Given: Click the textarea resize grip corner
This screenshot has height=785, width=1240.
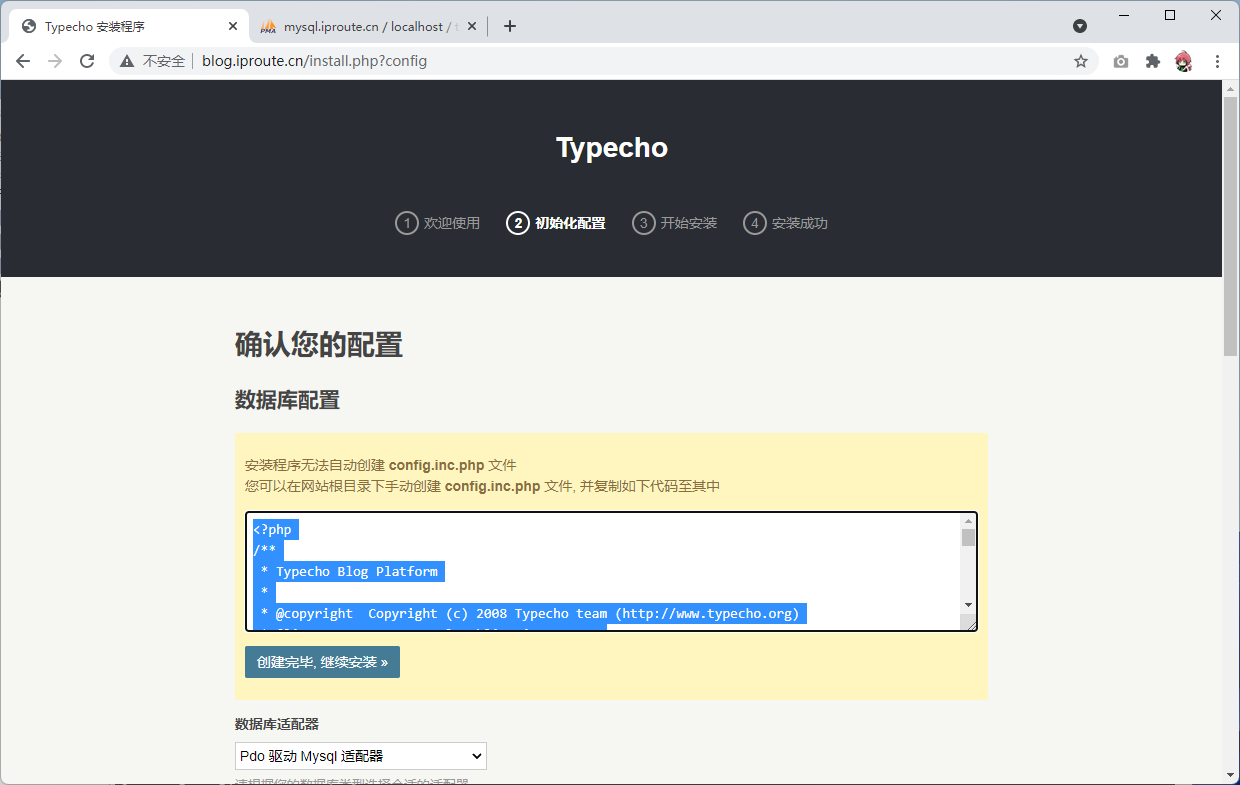Looking at the screenshot, I should pyautogui.click(x=968, y=622).
